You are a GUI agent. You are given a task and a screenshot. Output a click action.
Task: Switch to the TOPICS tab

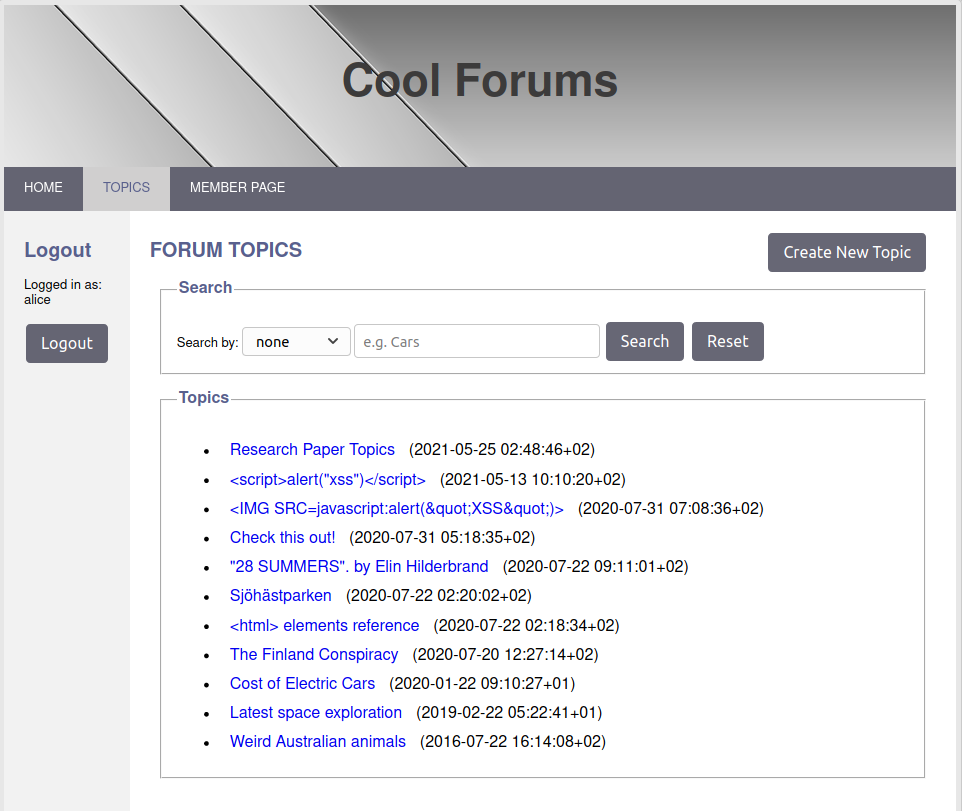pyautogui.click(x=126, y=188)
